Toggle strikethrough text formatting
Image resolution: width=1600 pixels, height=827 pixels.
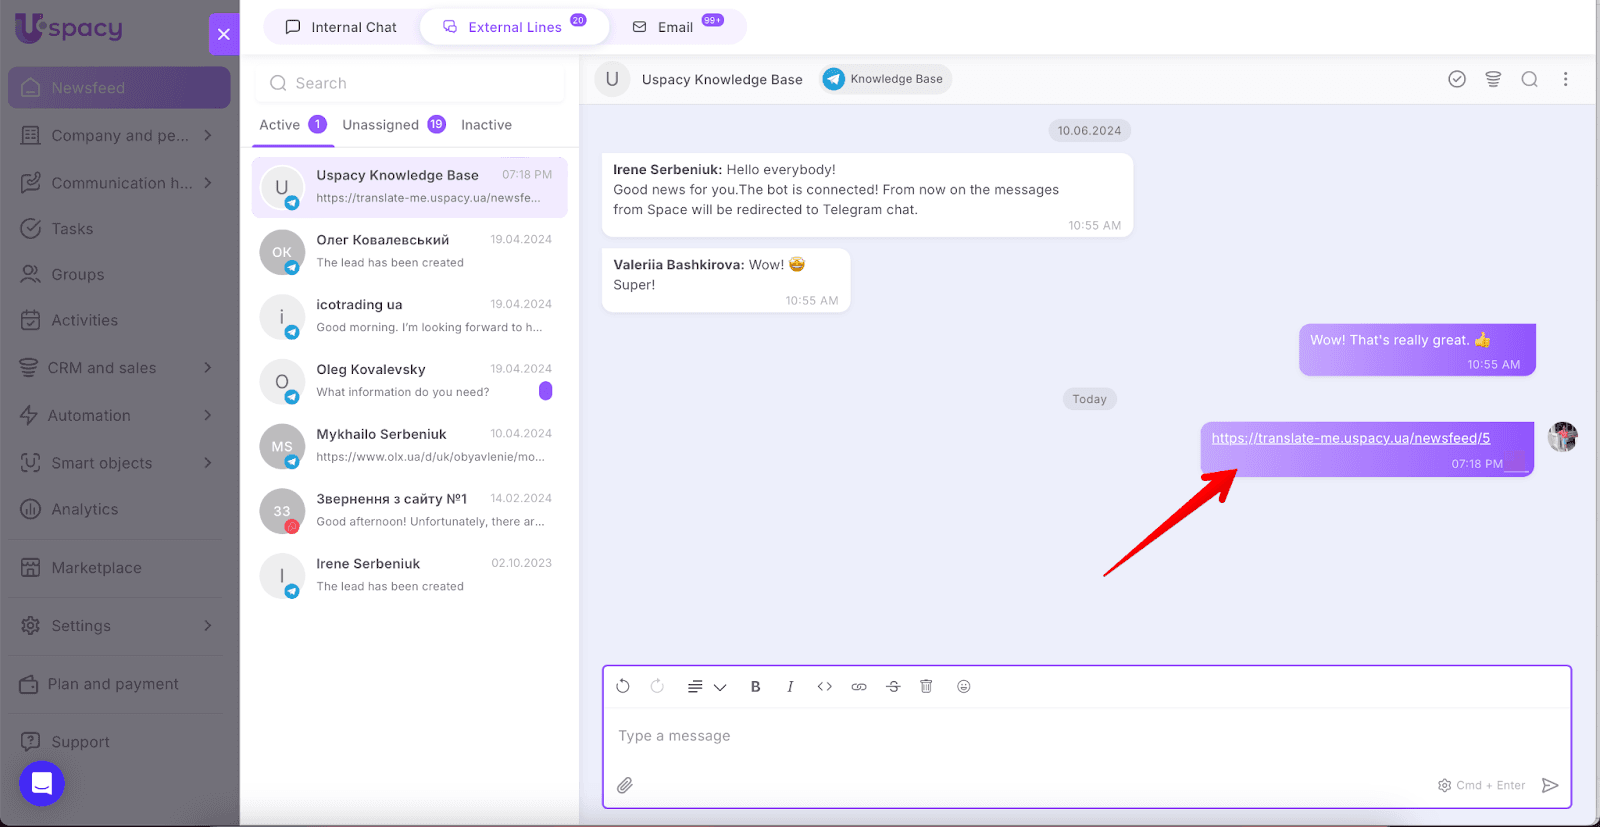[893, 686]
